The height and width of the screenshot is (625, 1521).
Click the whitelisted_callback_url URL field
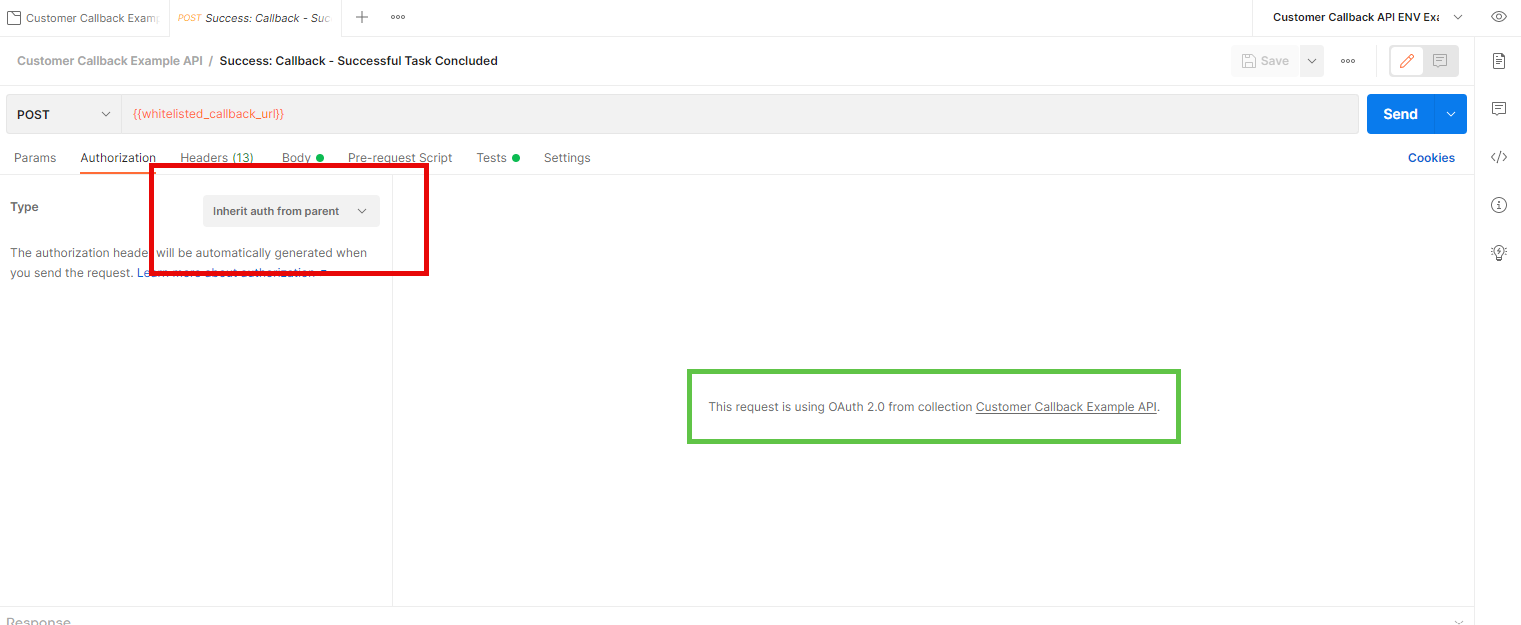pyautogui.click(x=739, y=114)
